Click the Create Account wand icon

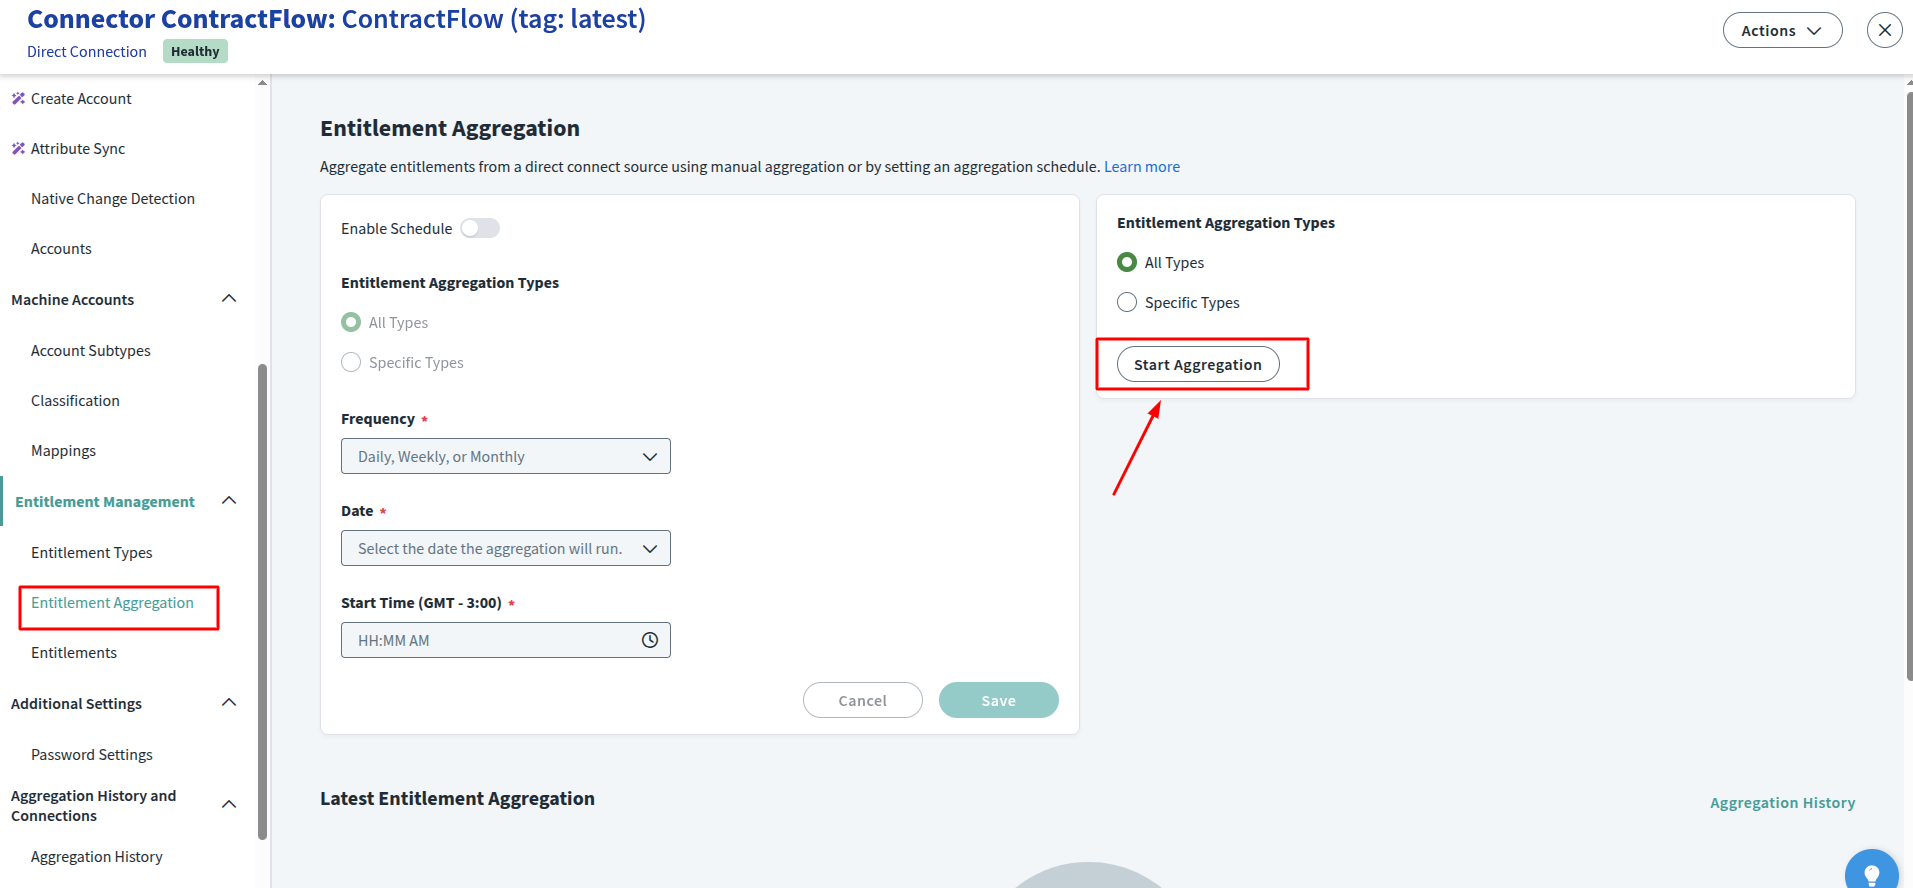(18, 98)
